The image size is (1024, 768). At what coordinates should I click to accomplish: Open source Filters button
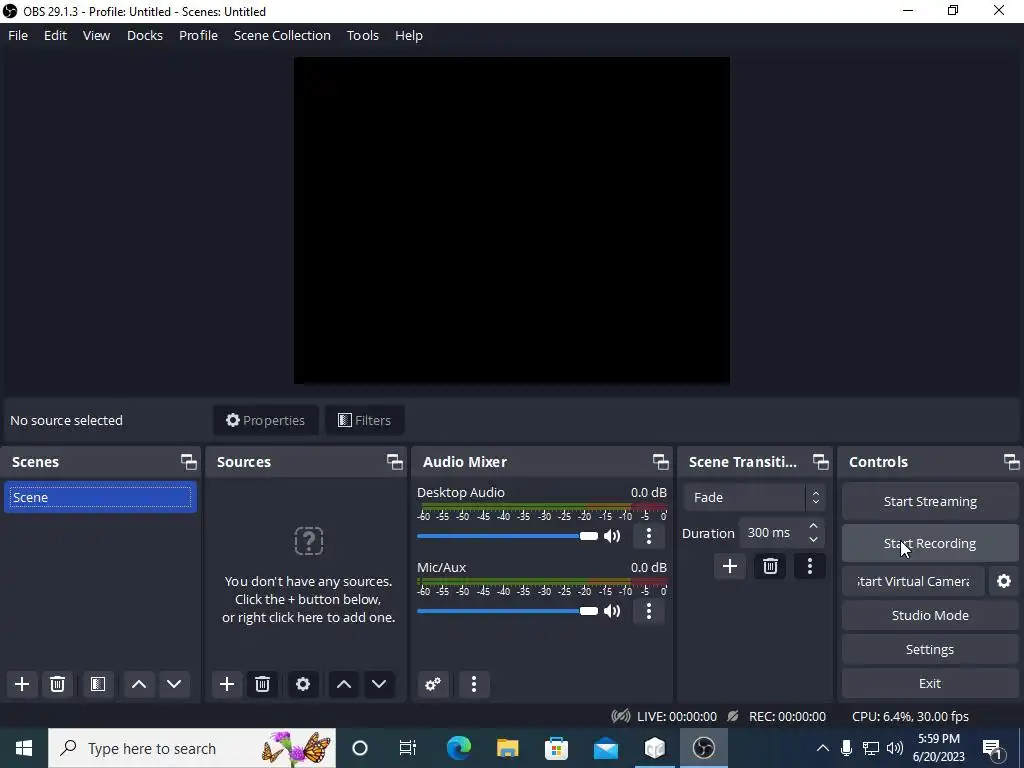pyautogui.click(x=364, y=420)
